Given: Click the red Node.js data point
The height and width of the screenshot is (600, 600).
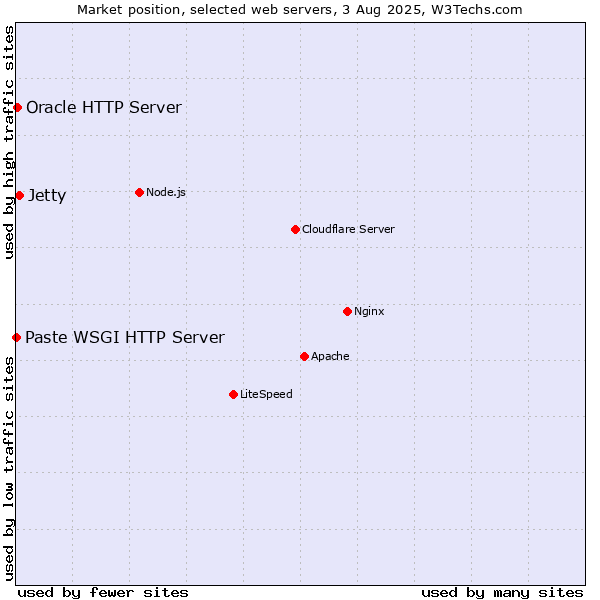Looking at the screenshot, I should pos(140,192).
